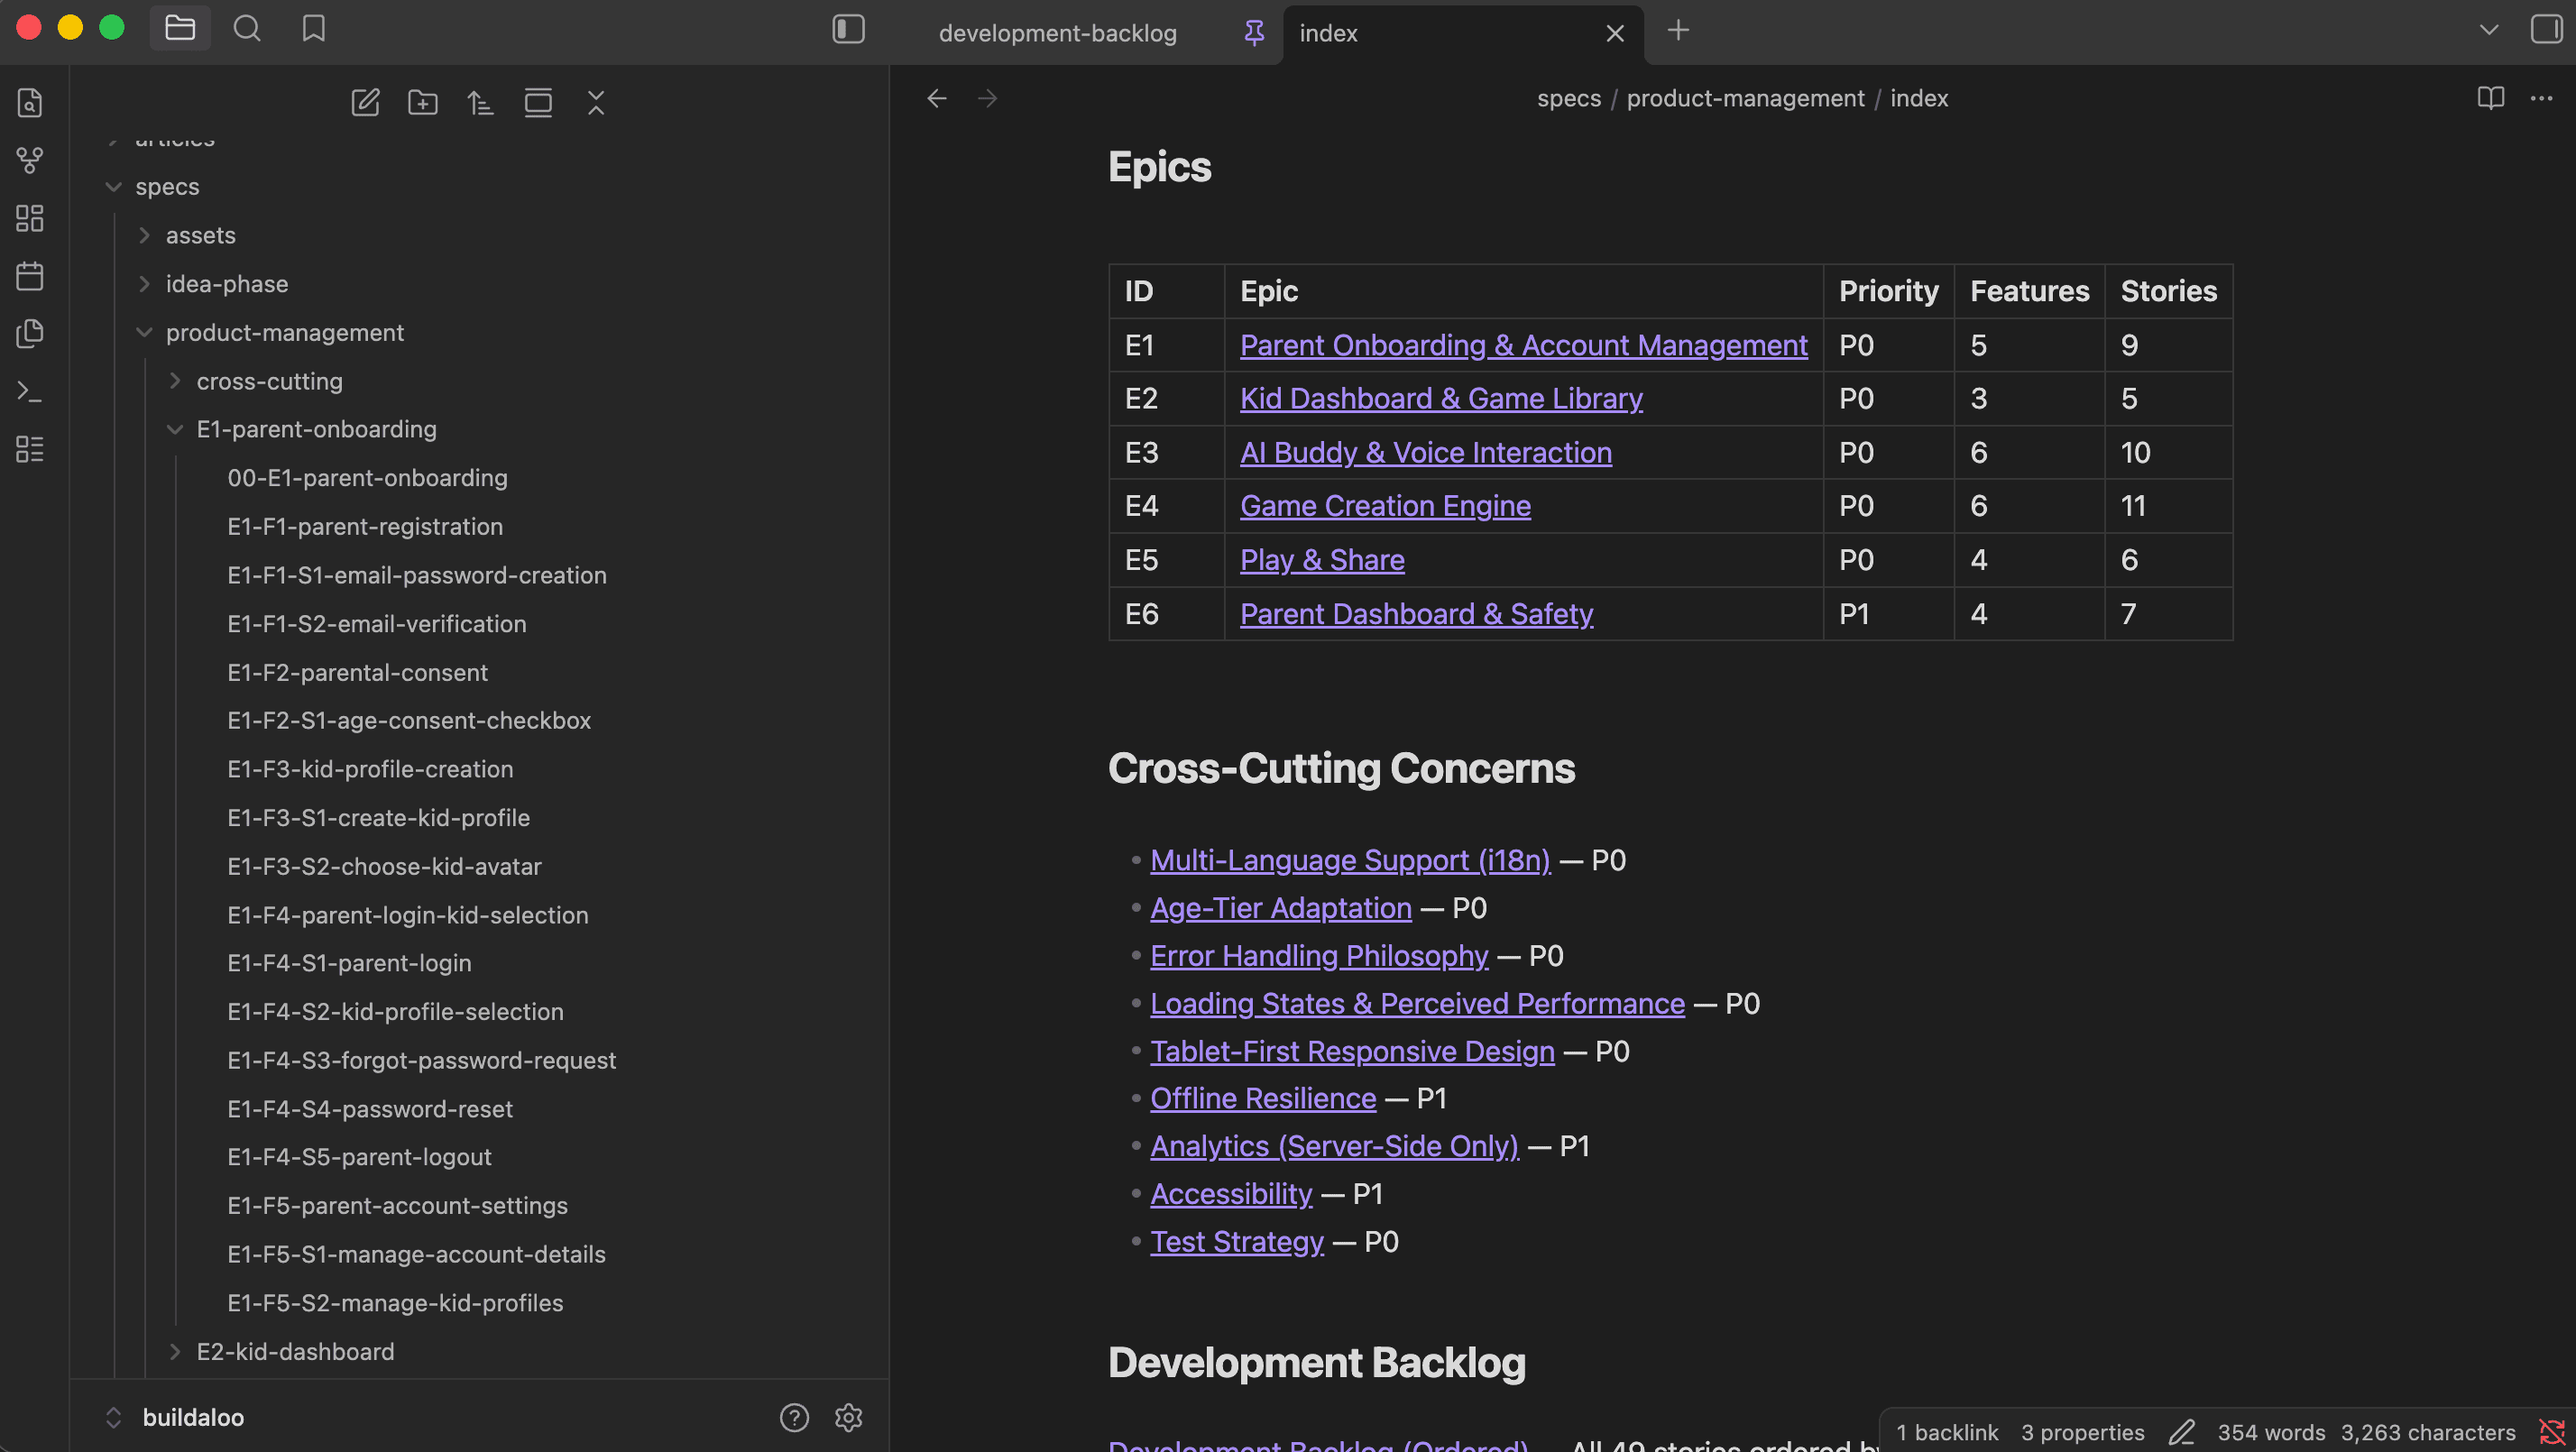Screen dimensions: 2576x1452
Task: Open templates copy icon in ribbon
Action: point(30,334)
